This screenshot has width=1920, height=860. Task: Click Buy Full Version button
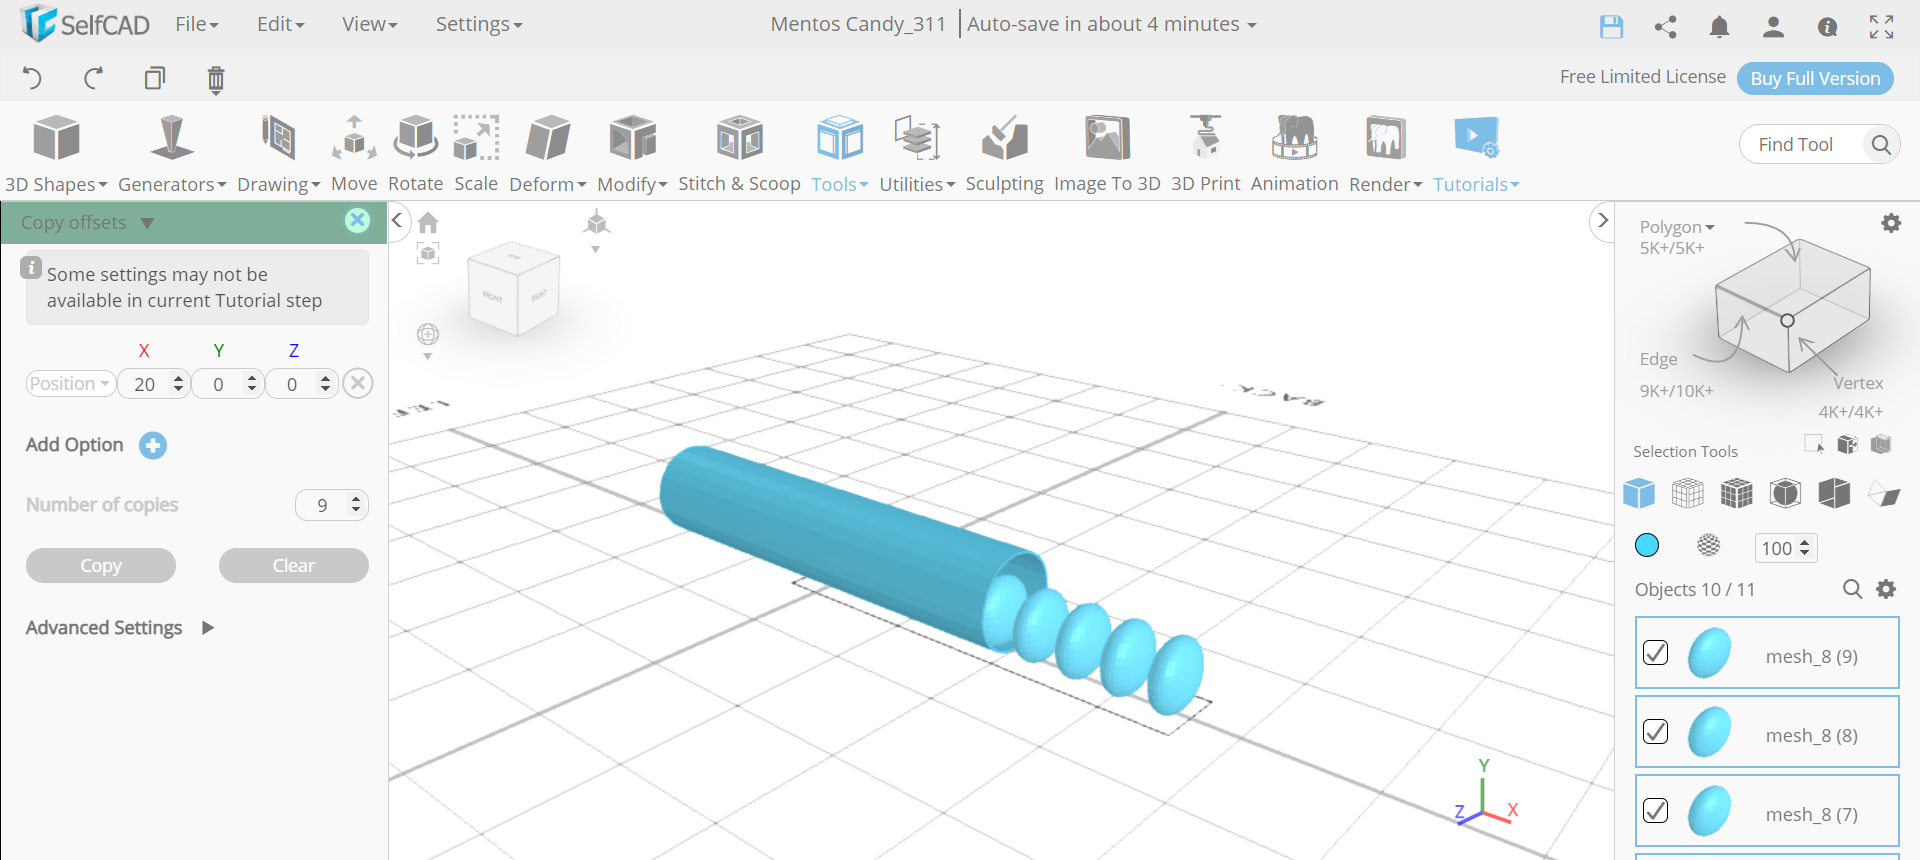coord(1815,78)
